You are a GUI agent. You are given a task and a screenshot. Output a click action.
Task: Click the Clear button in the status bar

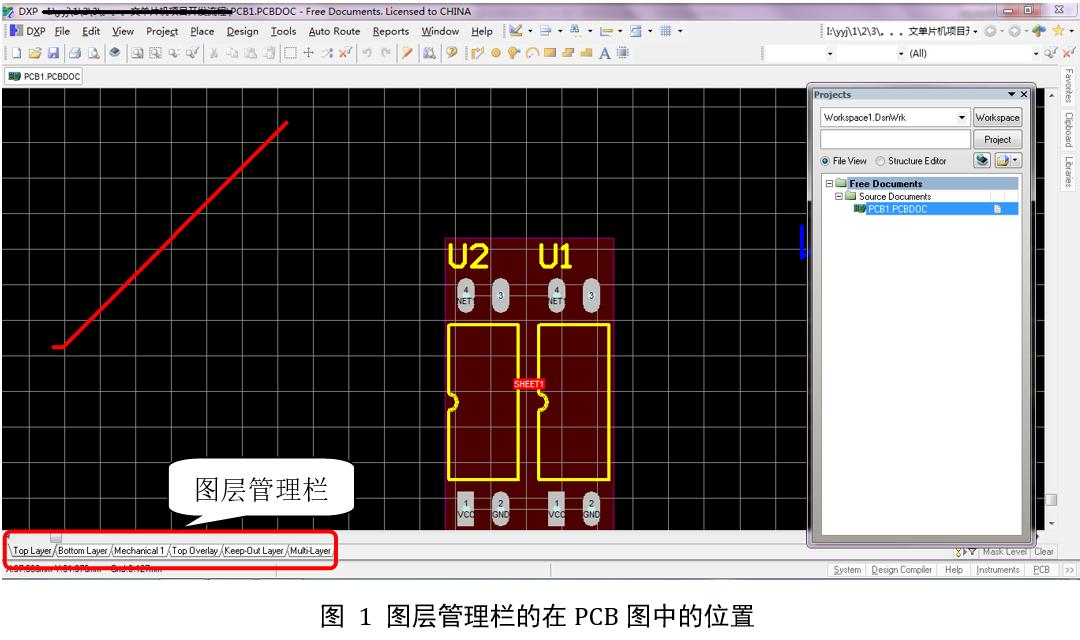tap(1043, 551)
